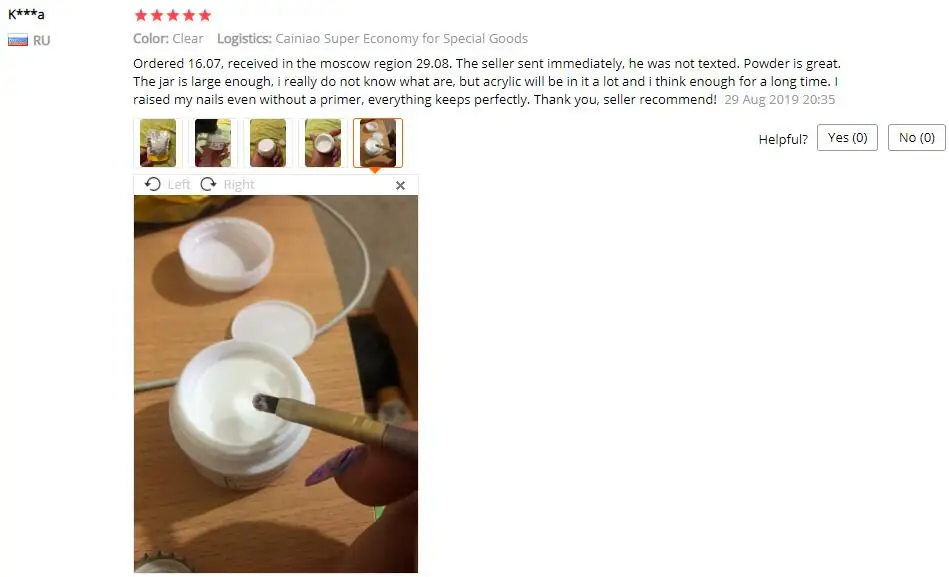Open the second review photo thumbnail

pyautogui.click(x=212, y=143)
